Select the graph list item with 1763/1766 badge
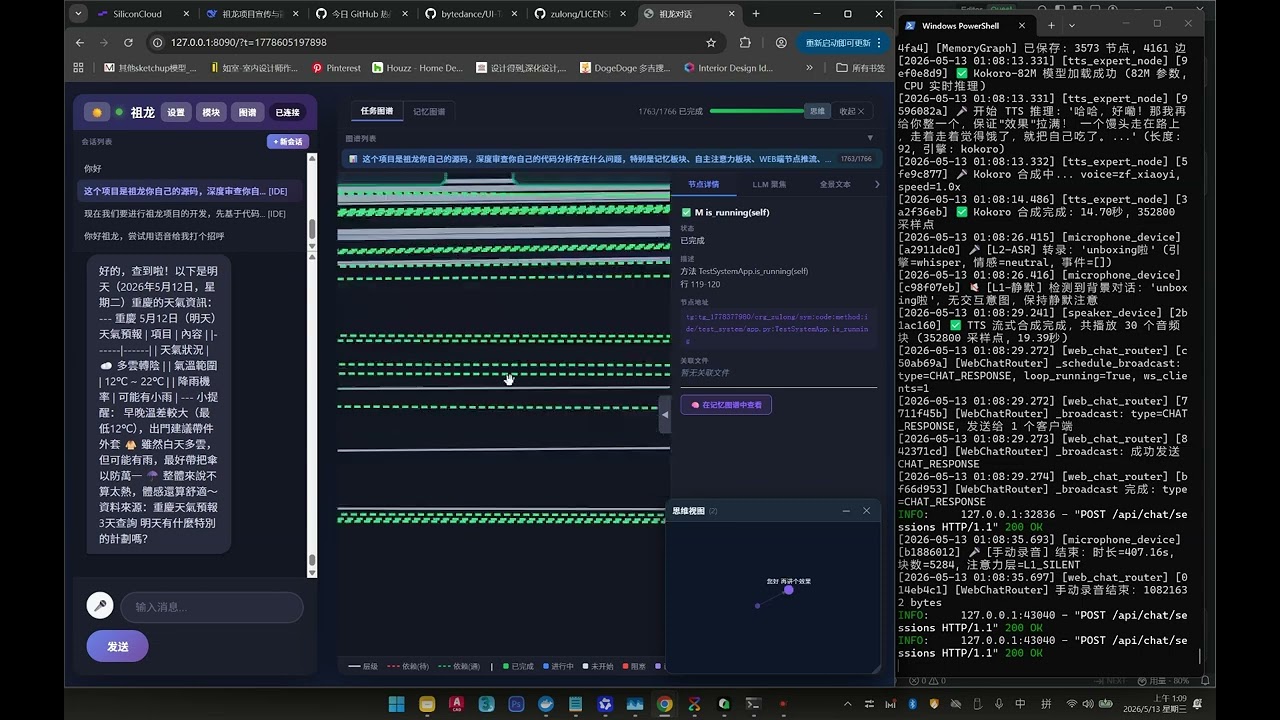Image resolution: width=1280 pixels, height=720 pixels. pyautogui.click(x=610, y=159)
